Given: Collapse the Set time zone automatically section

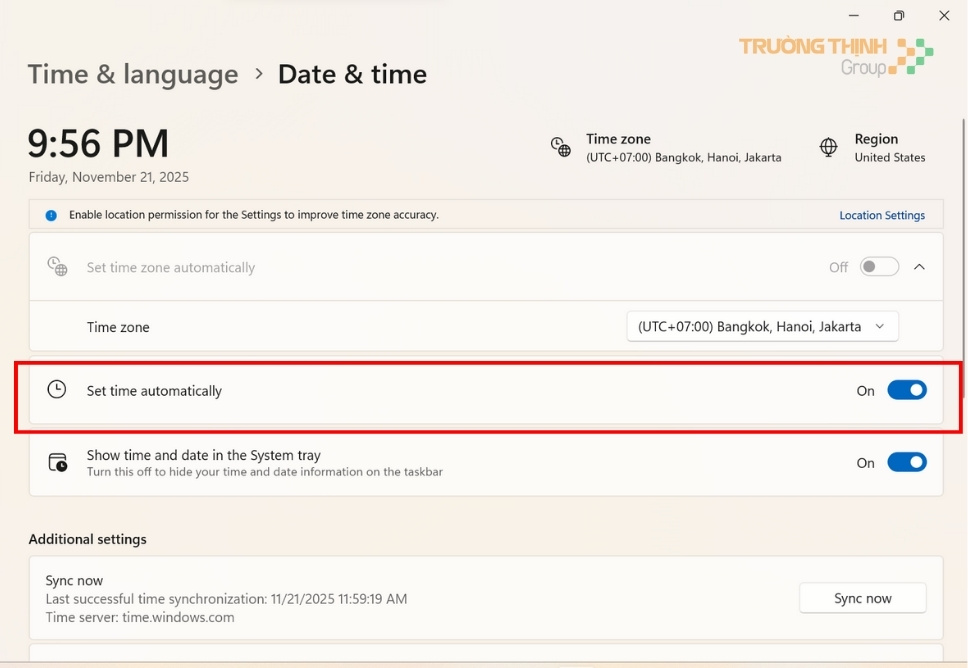Looking at the screenshot, I should click(x=920, y=267).
